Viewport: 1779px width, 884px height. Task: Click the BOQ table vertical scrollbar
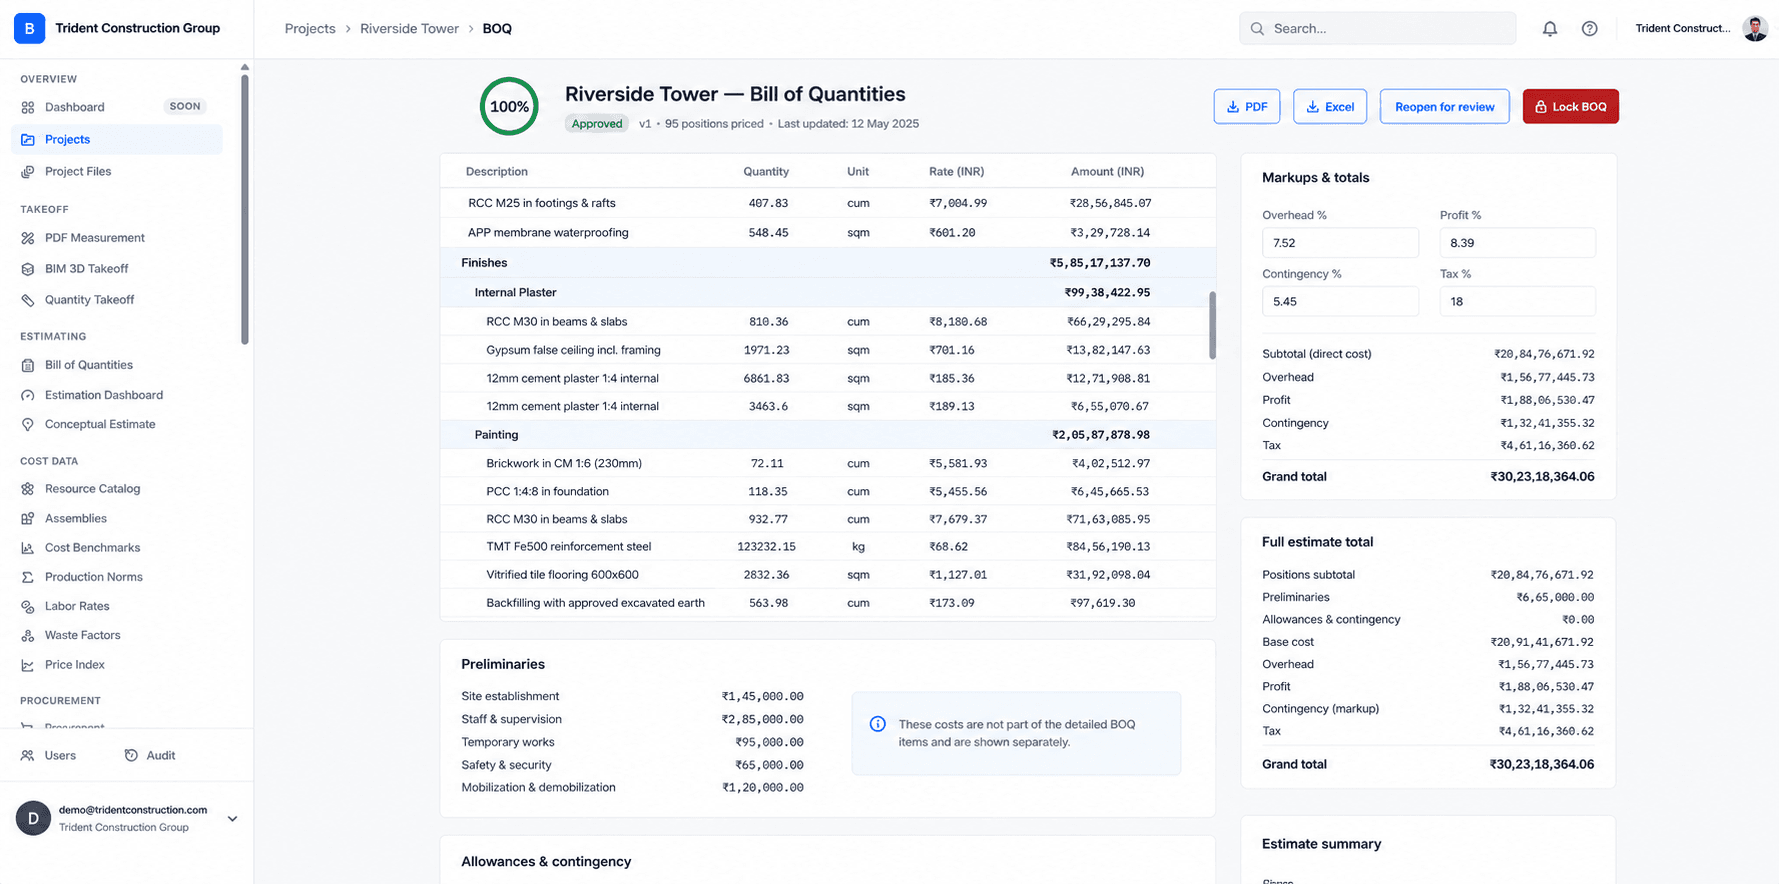(1213, 325)
